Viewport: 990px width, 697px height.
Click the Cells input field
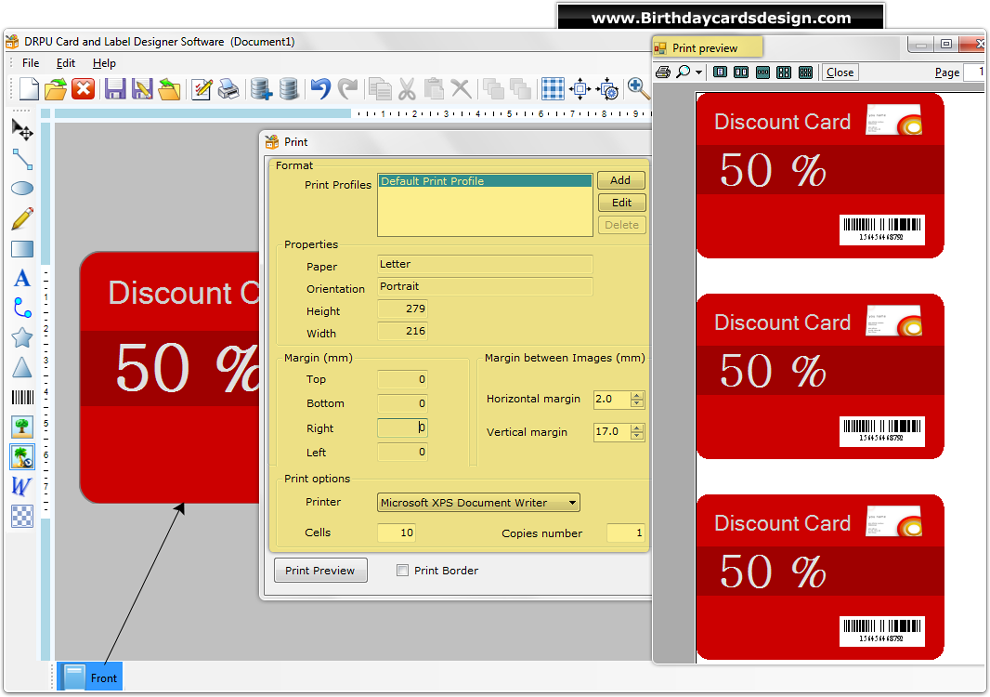(397, 533)
